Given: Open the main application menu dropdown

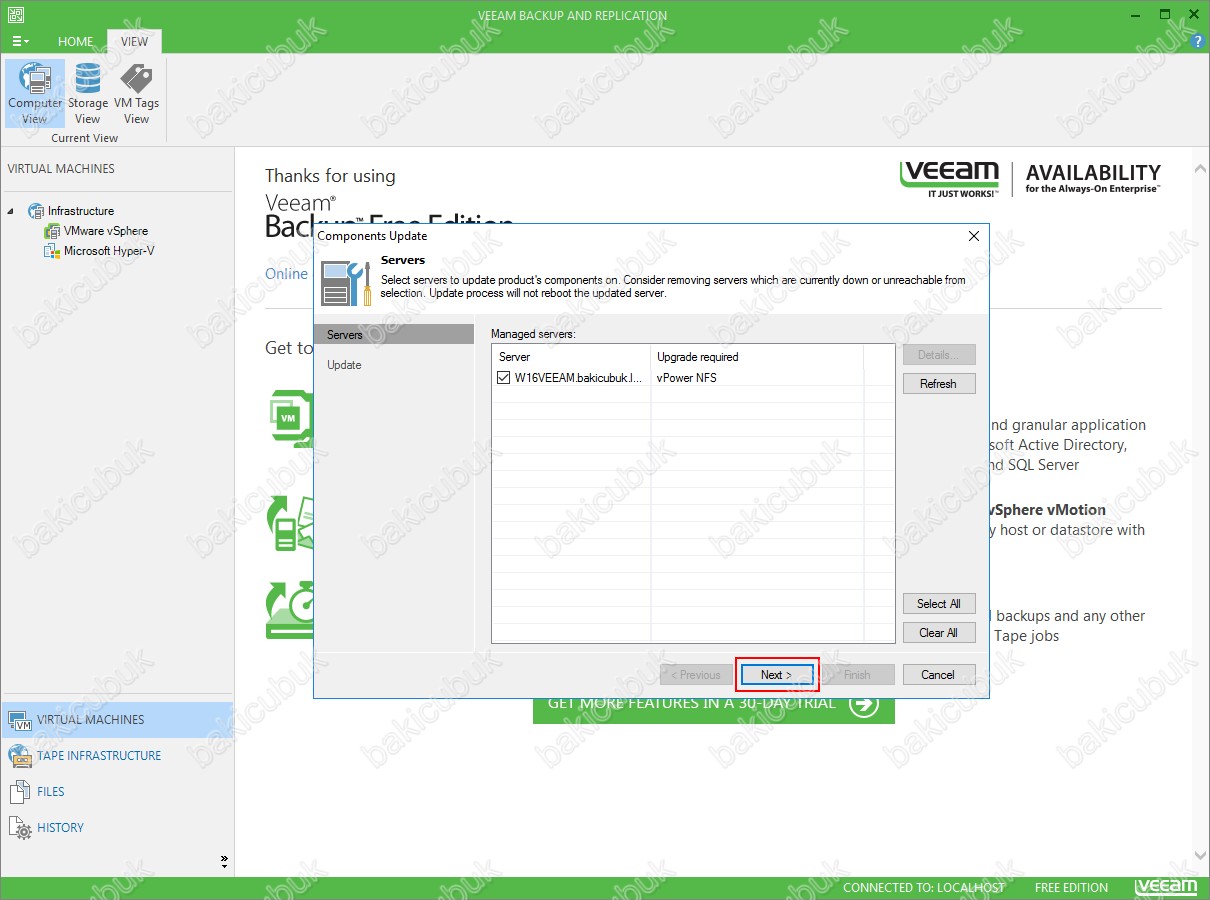Looking at the screenshot, I should click(20, 41).
